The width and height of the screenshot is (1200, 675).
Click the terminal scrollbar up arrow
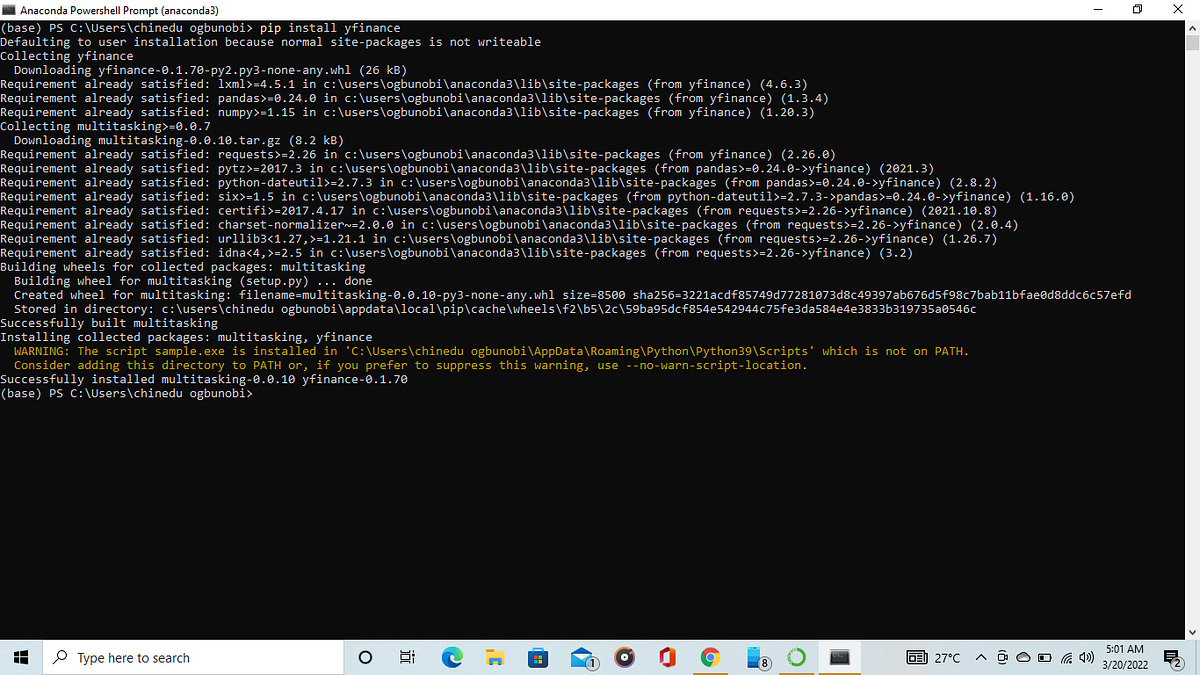[1192, 29]
